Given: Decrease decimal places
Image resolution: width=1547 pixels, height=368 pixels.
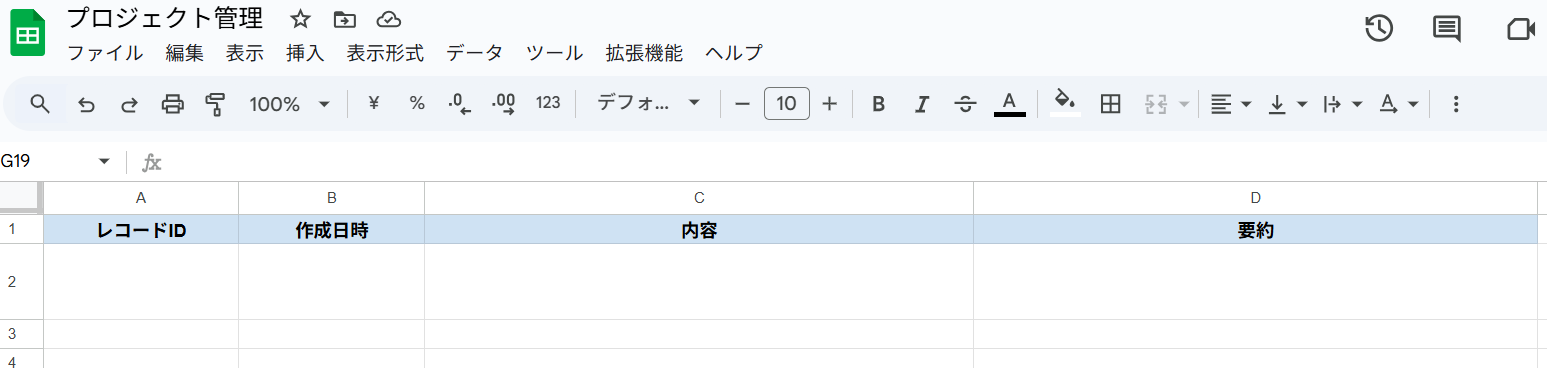Looking at the screenshot, I should tap(460, 104).
